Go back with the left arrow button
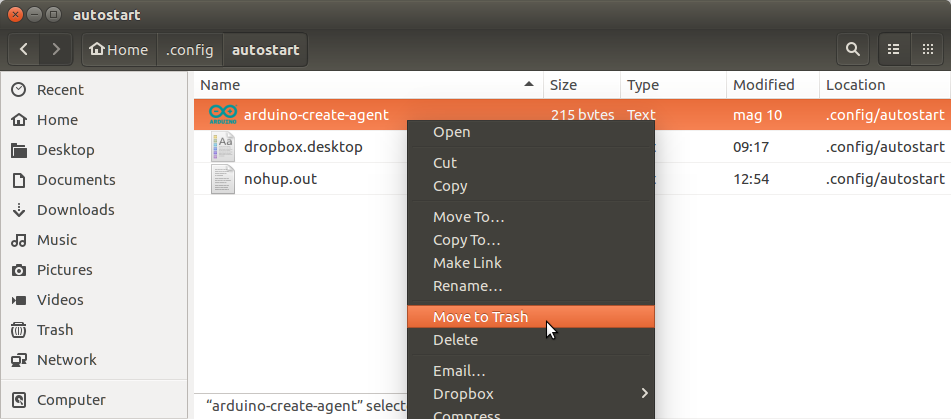Viewport: 951px width, 419px height. (24, 49)
